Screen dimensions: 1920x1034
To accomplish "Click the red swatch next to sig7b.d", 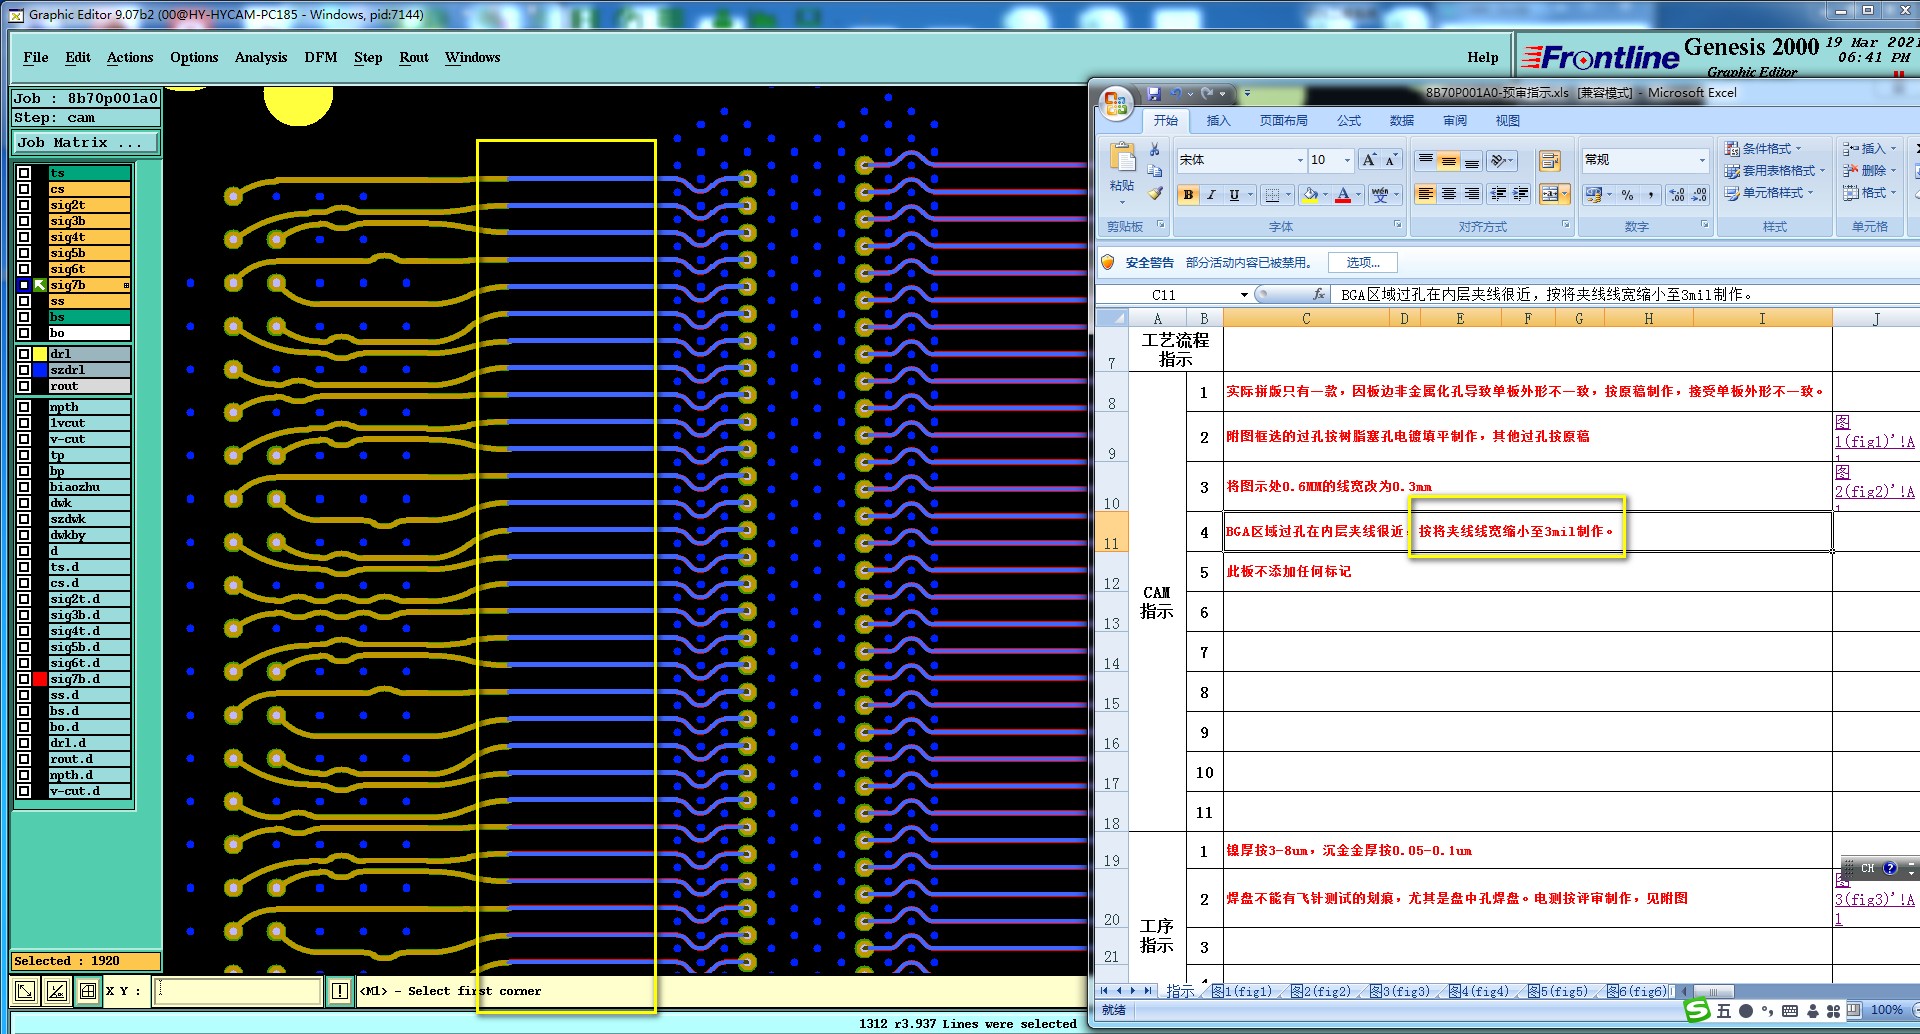I will 40,679.
